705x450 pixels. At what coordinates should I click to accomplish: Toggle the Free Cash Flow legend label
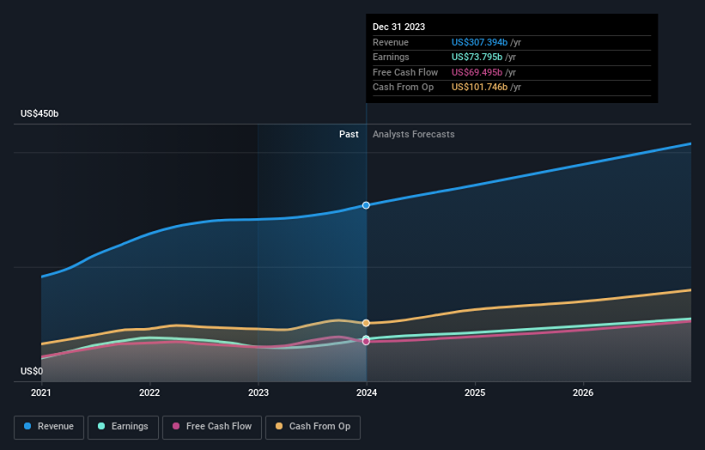tap(219, 427)
